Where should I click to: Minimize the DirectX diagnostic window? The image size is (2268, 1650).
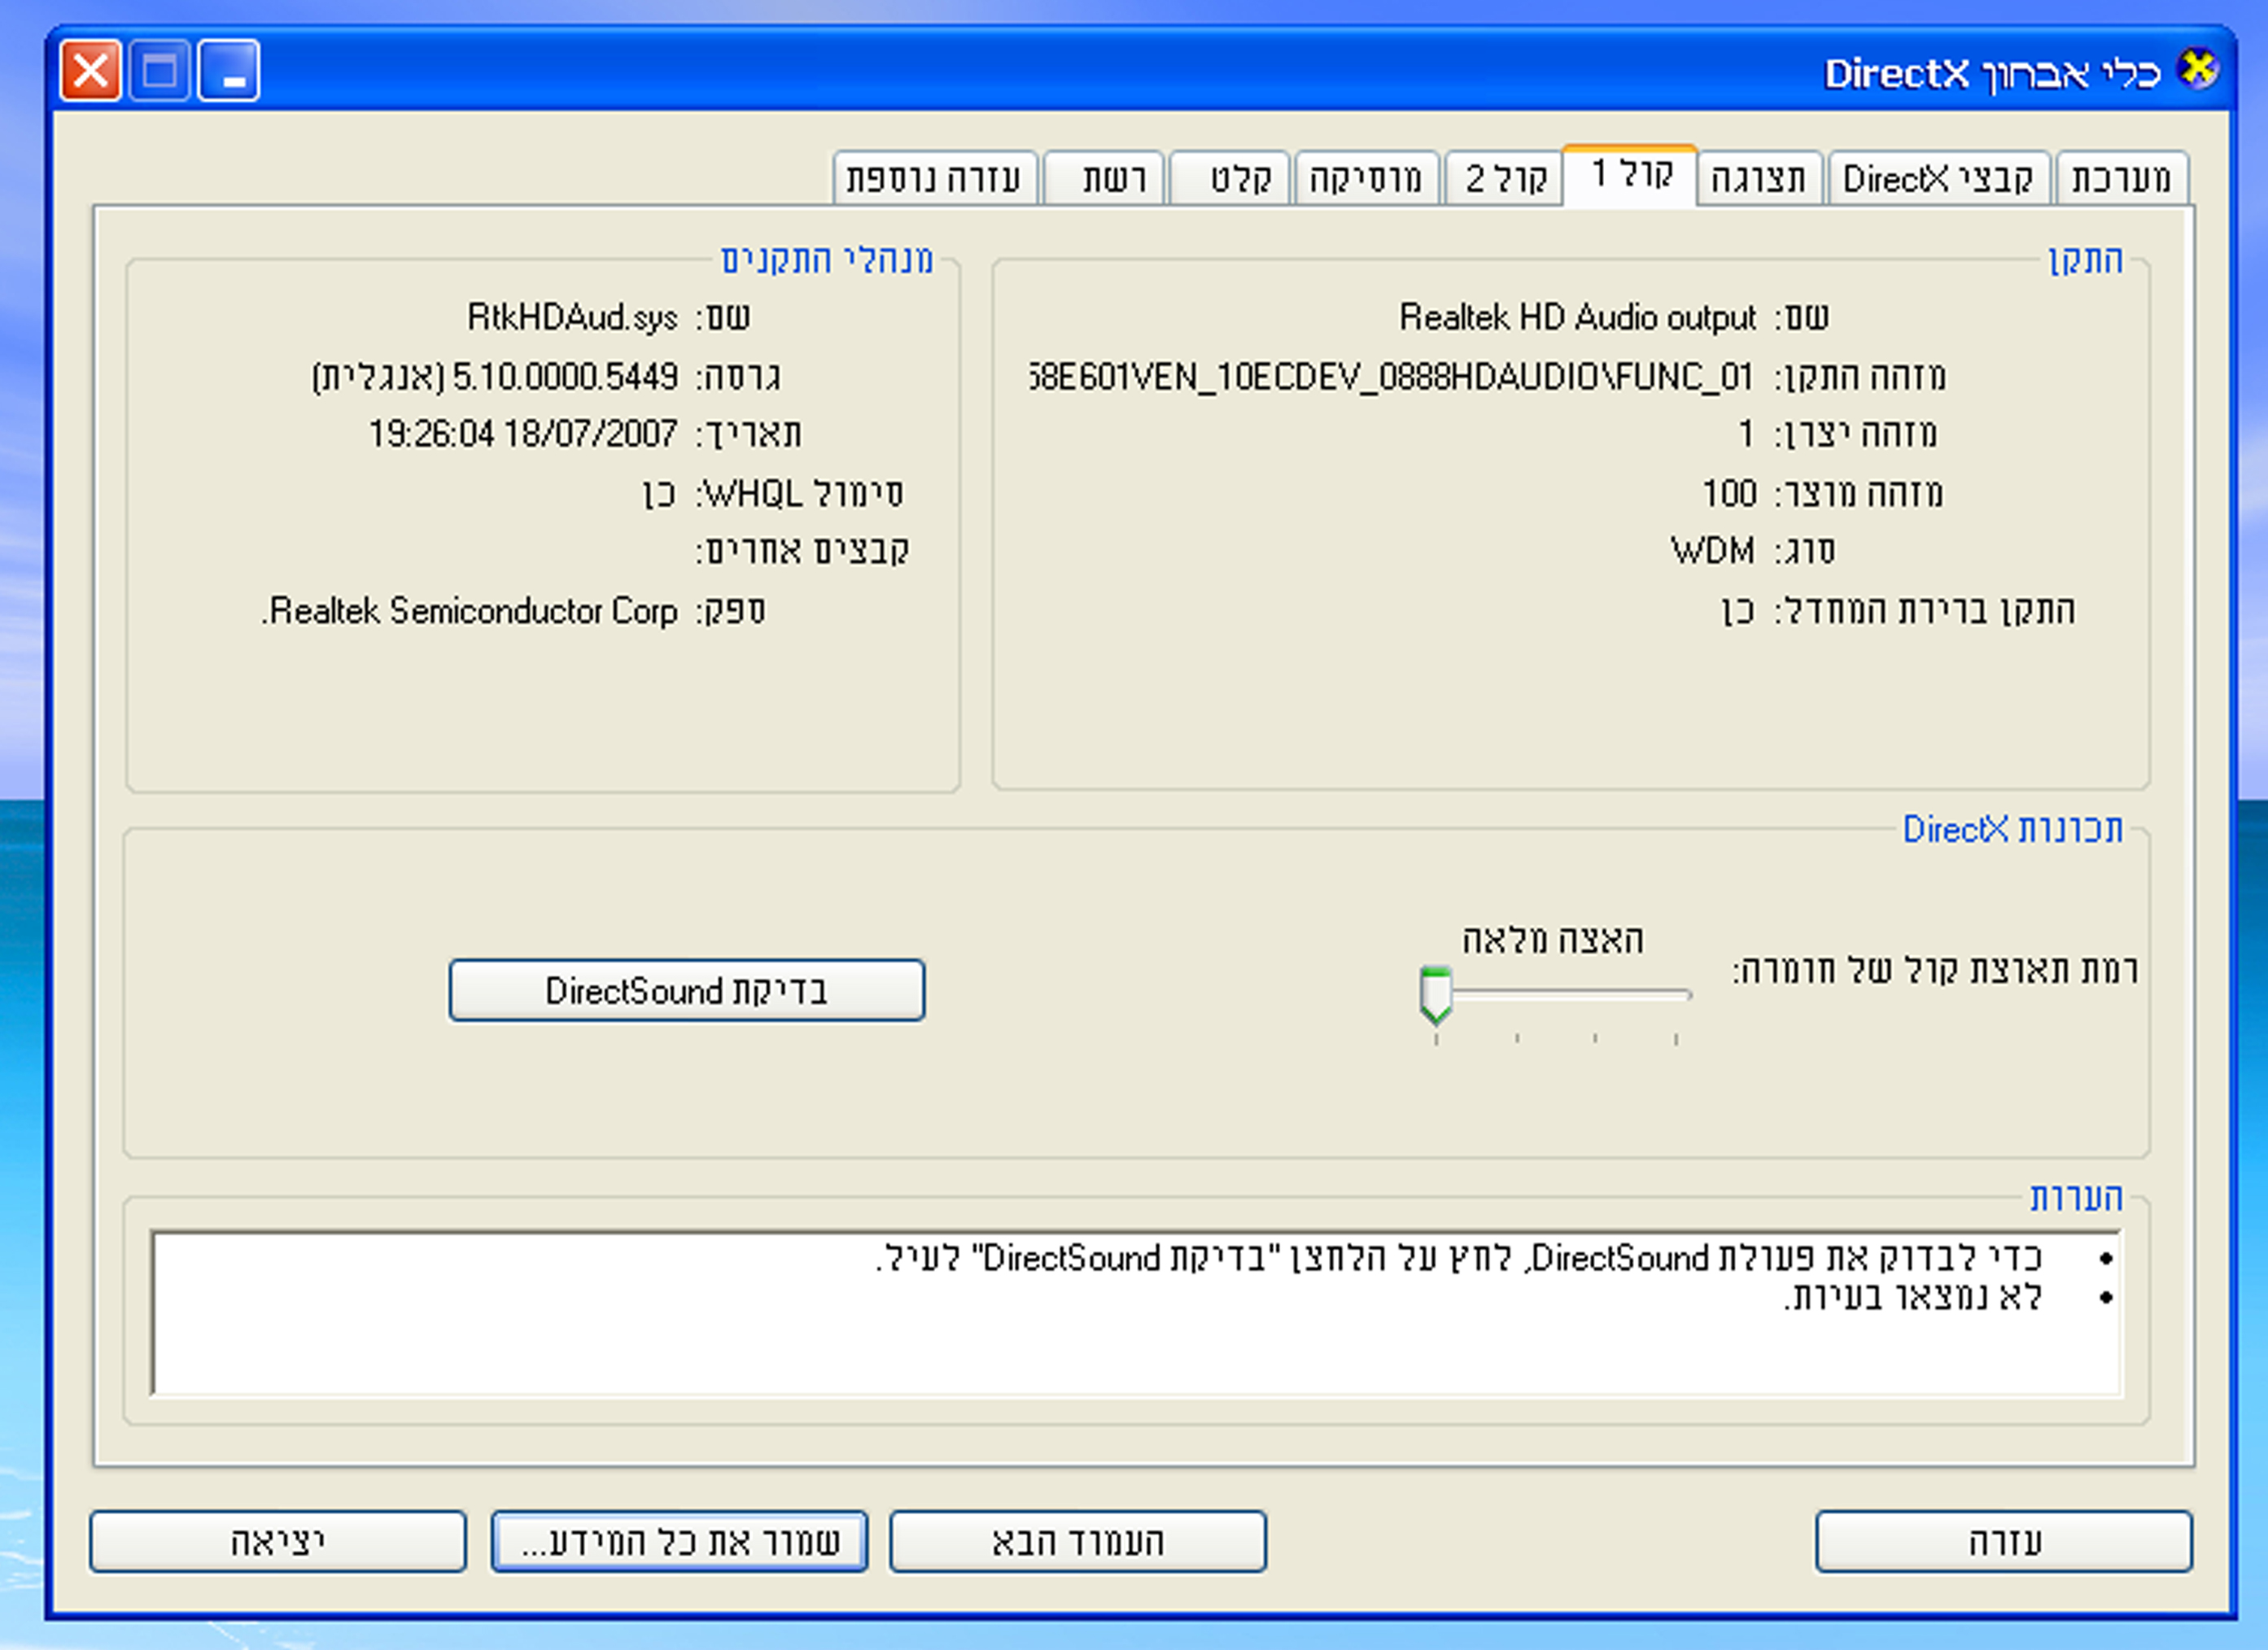[229, 71]
